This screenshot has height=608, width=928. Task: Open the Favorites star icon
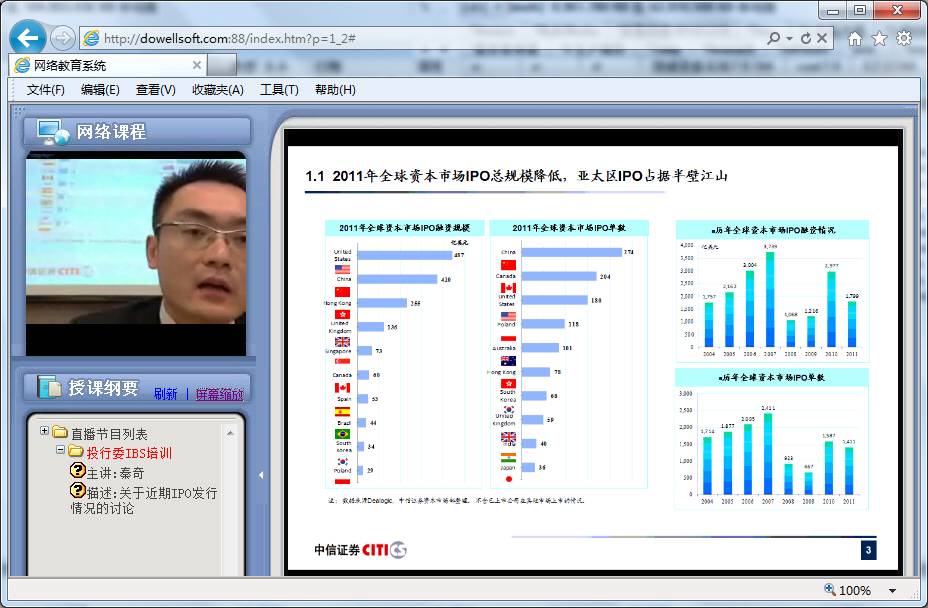pos(879,39)
